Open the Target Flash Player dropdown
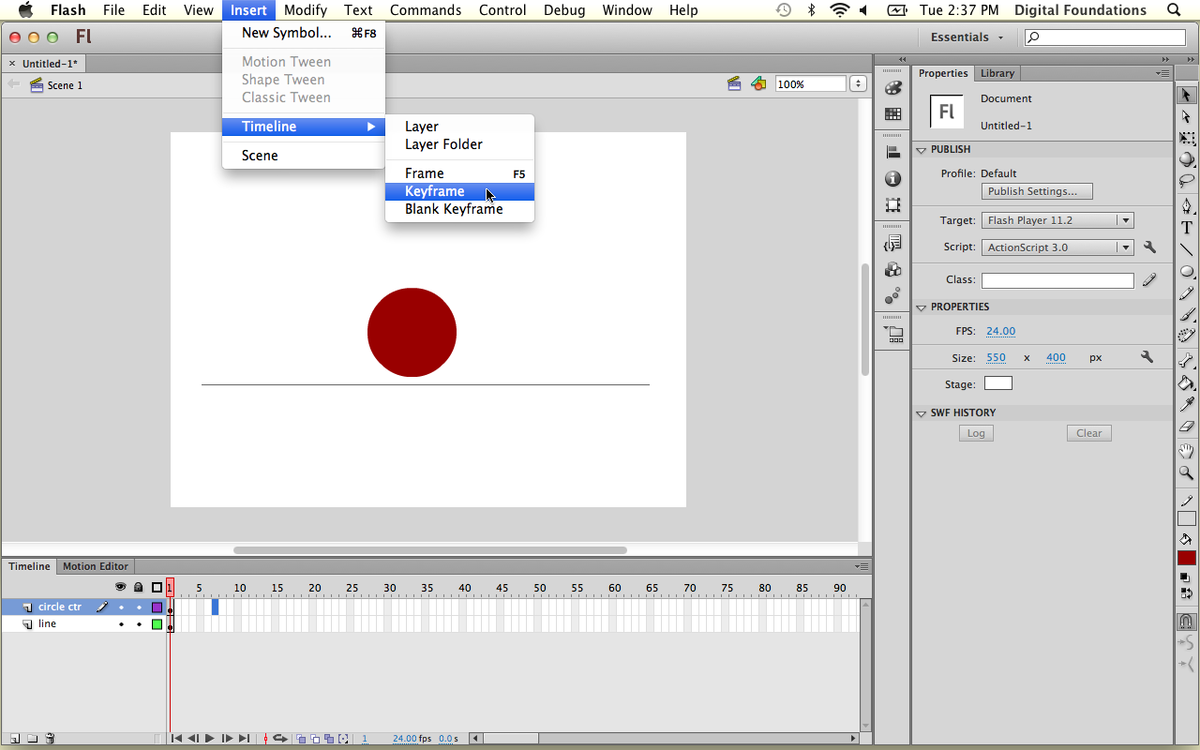1200x750 pixels. (x=1057, y=220)
